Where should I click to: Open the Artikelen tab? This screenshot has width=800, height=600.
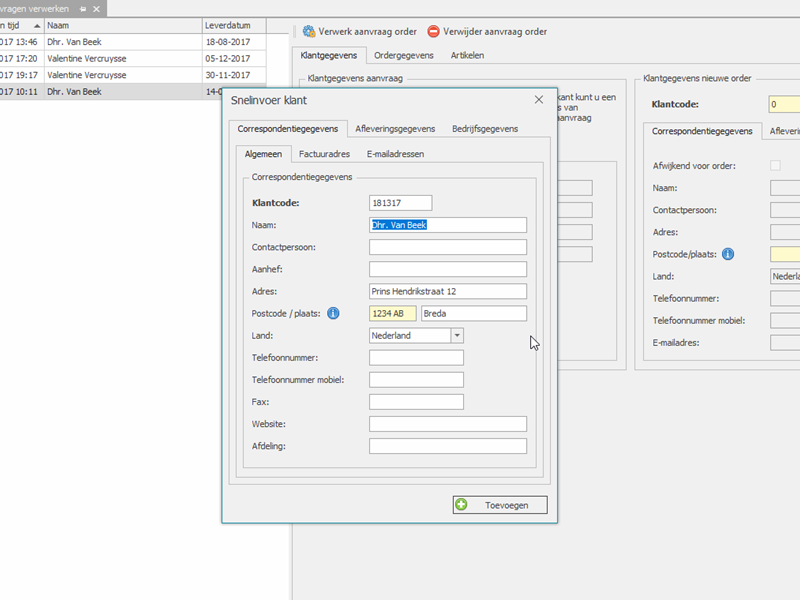pos(467,55)
